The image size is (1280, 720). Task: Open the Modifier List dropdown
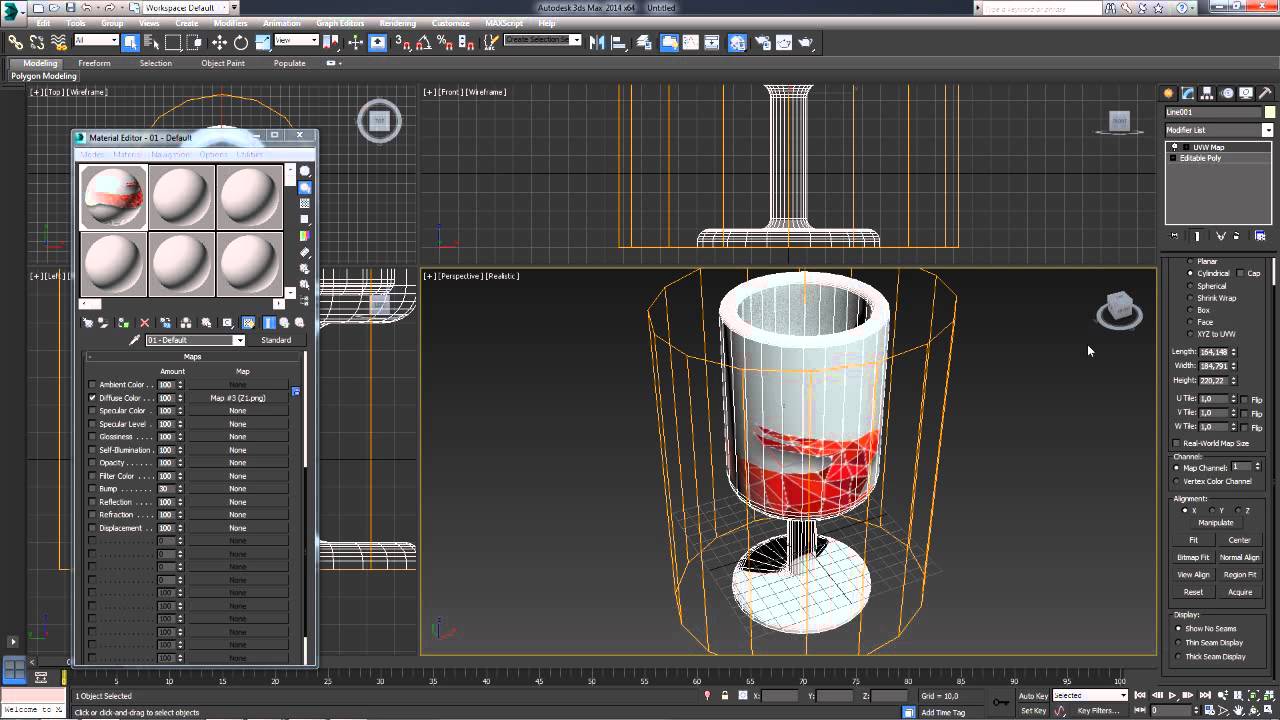pyautogui.click(x=1219, y=130)
